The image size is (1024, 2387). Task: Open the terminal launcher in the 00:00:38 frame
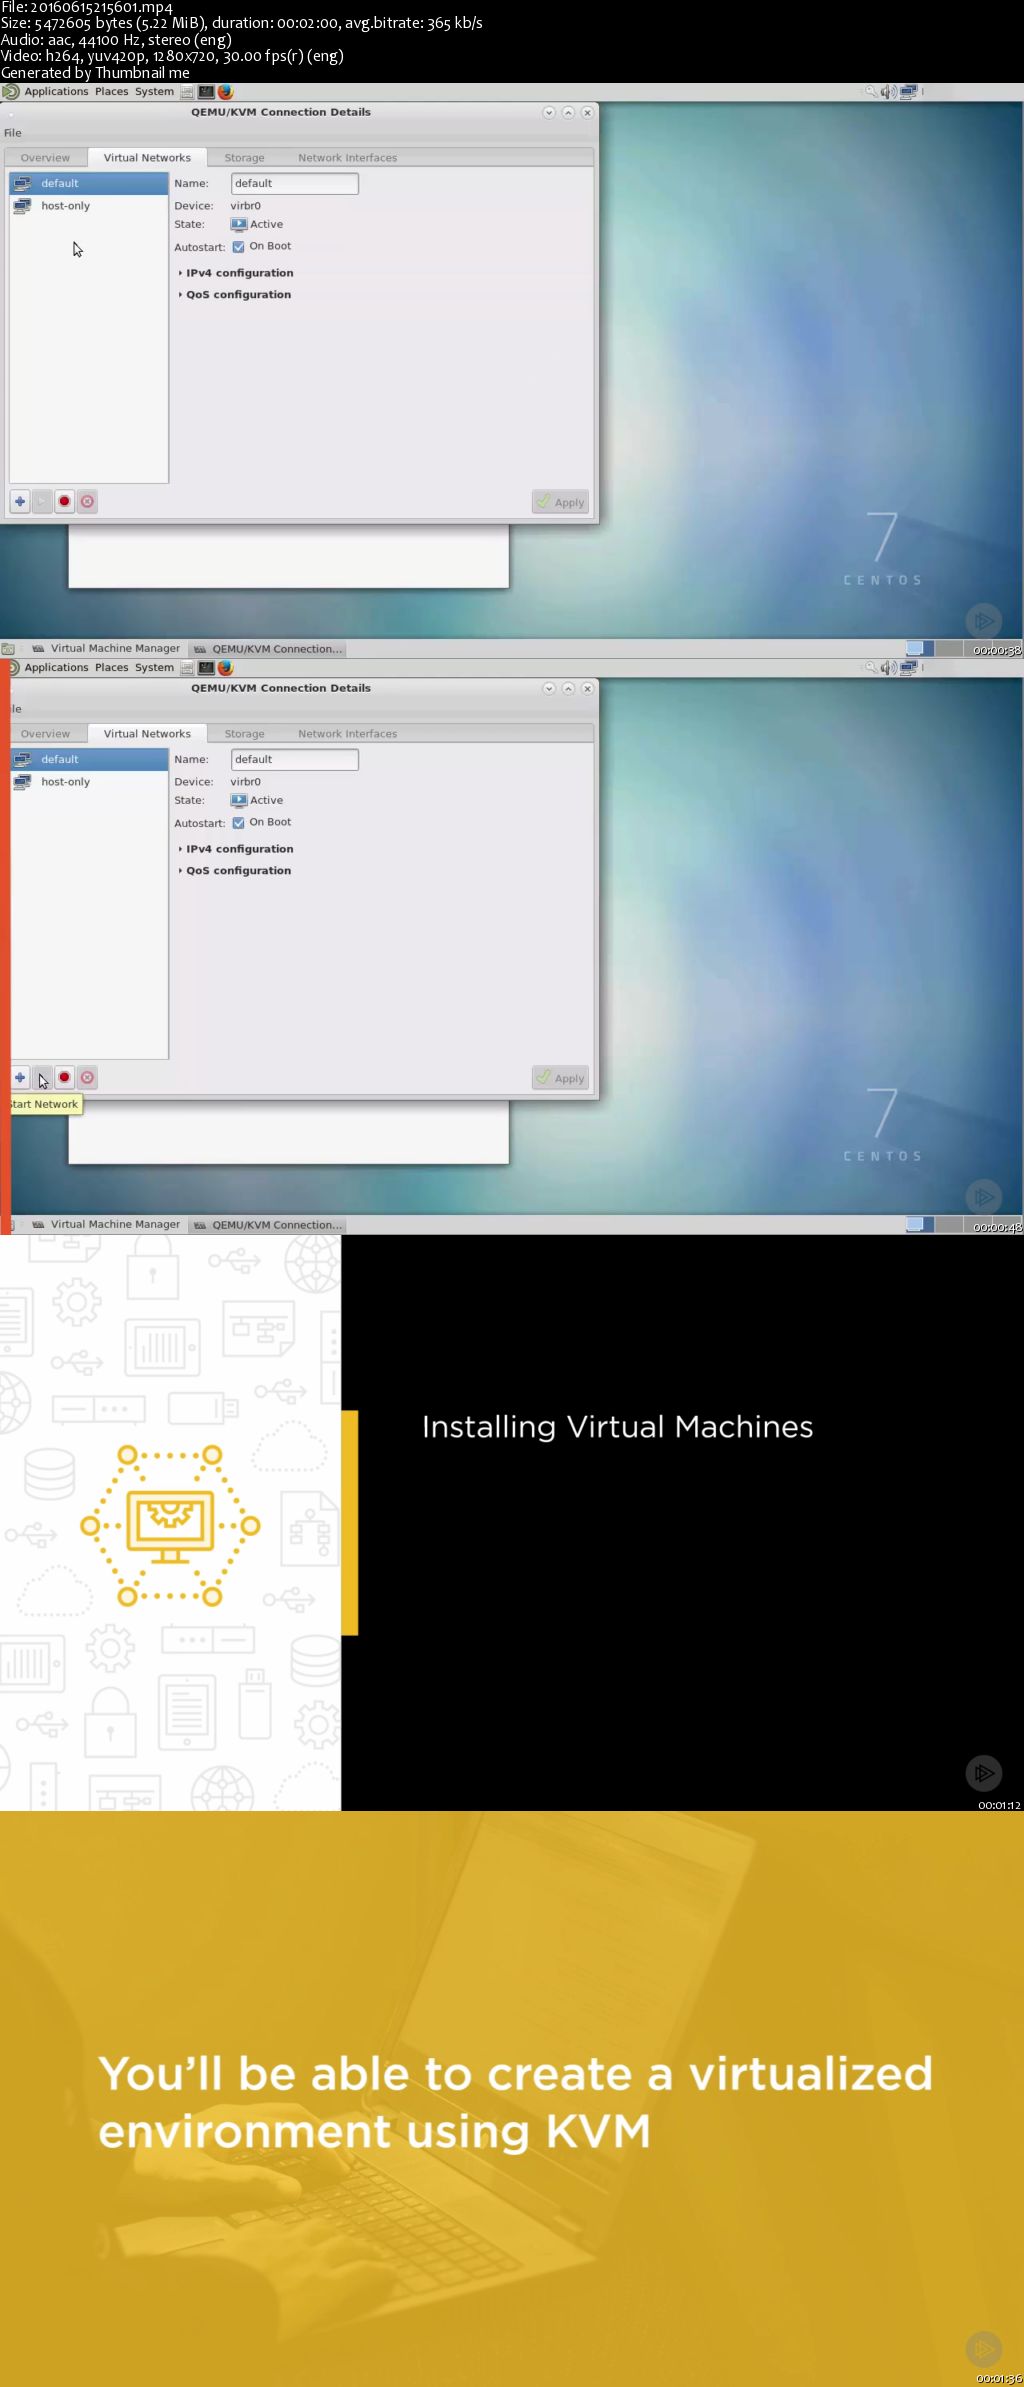pyautogui.click(x=206, y=92)
